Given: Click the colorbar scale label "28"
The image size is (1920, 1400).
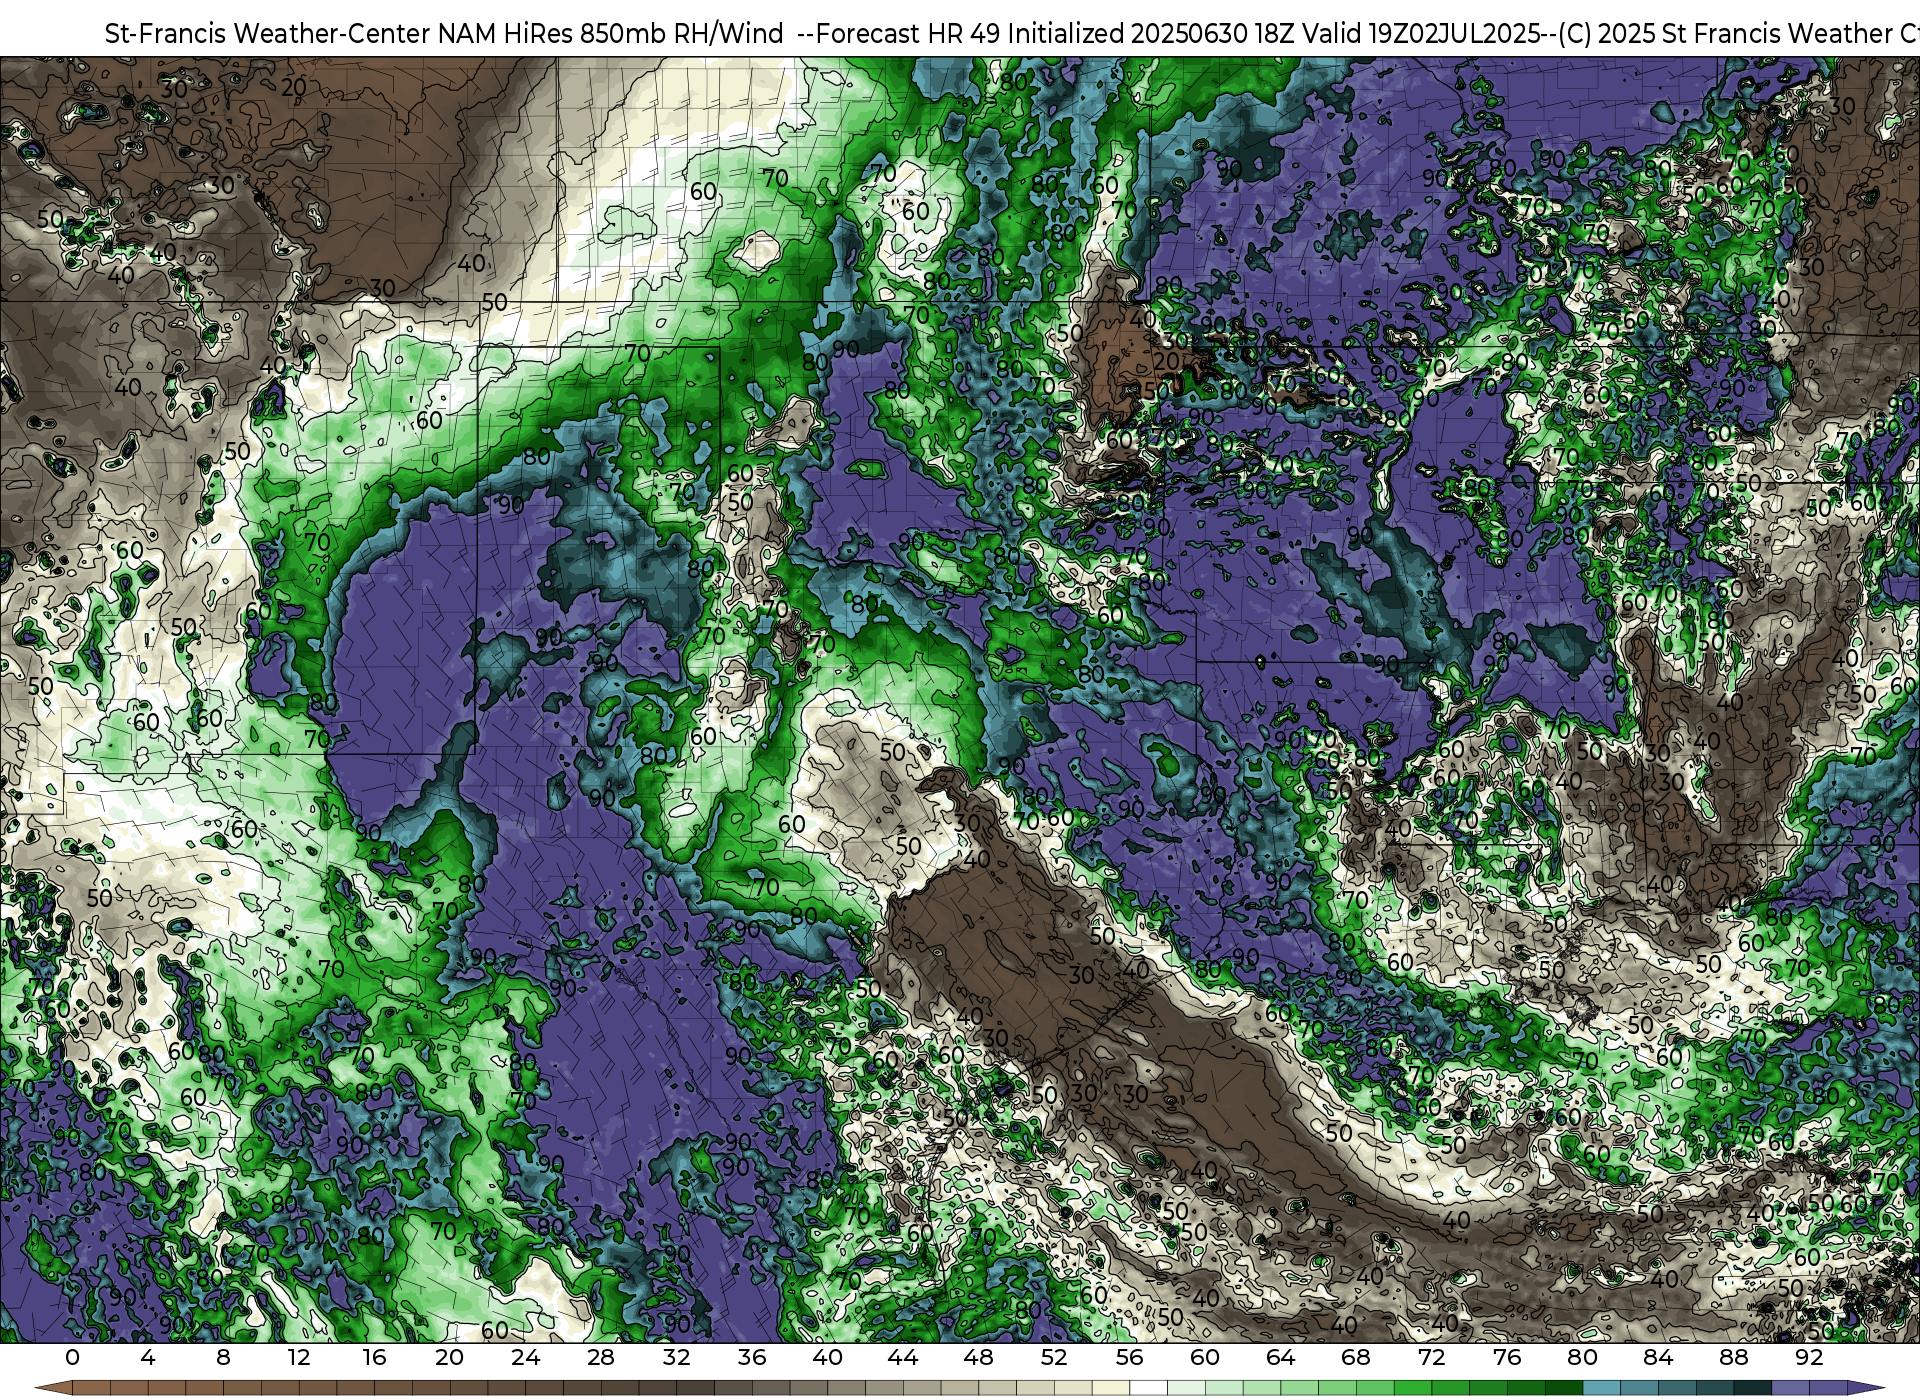Looking at the screenshot, I should pyautogui.click(x=600, y=1357).
